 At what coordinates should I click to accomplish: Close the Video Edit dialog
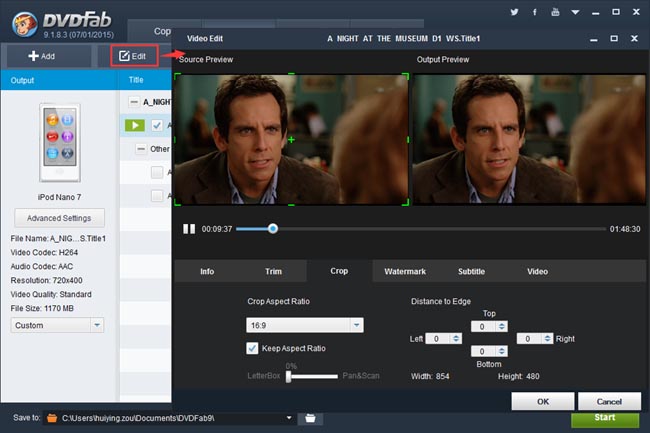[634, 39]
